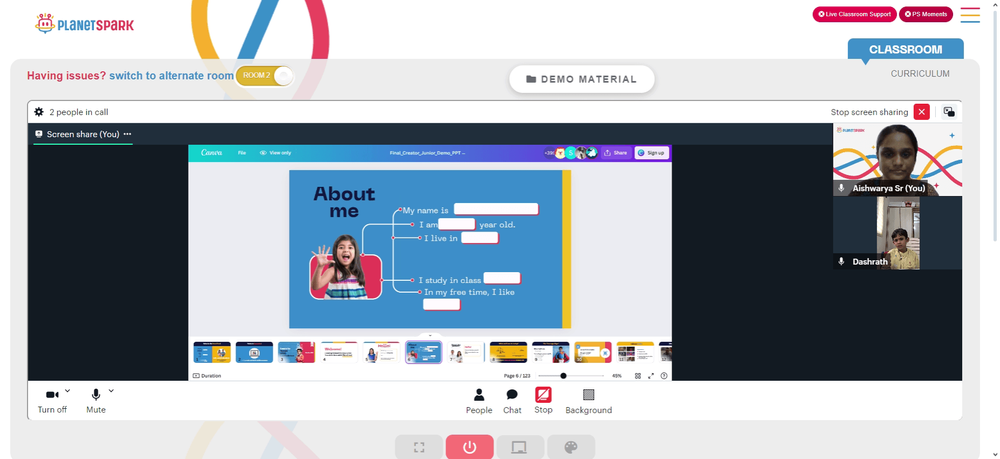This screenshot has width=1000, height=459.
Task: Click the I live in blank field
Action: pyautogui.click(x=480, y=238)
